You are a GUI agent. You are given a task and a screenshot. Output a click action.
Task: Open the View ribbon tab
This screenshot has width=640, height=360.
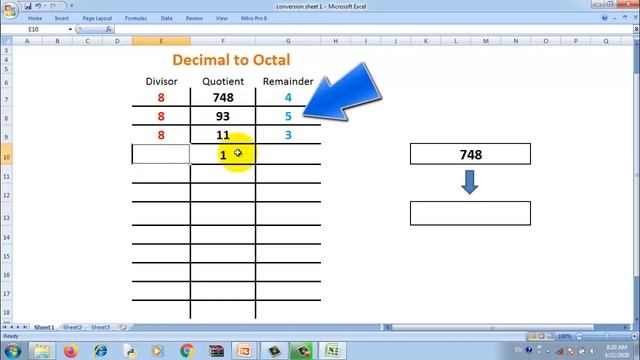tap(222, 18)
